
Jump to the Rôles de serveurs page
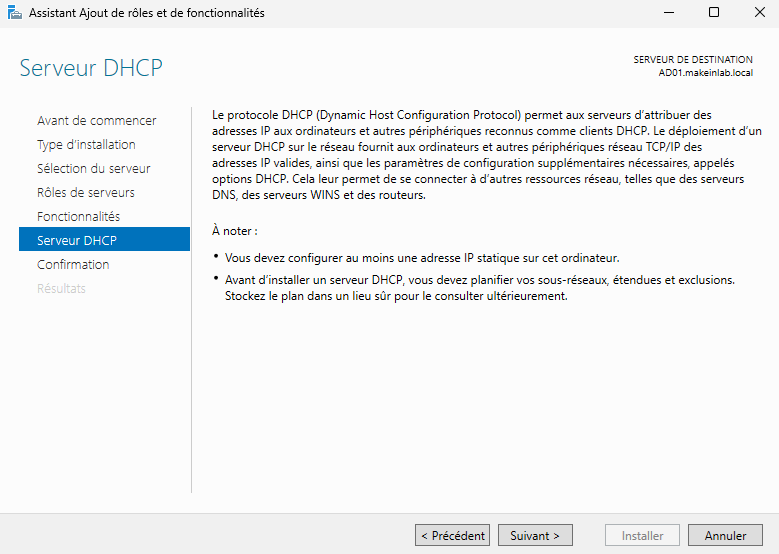click(85, 192)
